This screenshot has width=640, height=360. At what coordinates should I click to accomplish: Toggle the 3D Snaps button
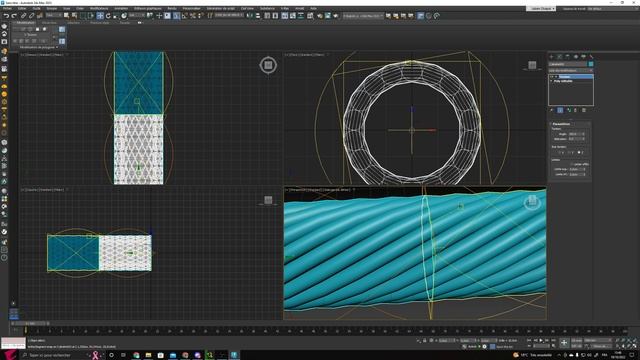(176, 16)
